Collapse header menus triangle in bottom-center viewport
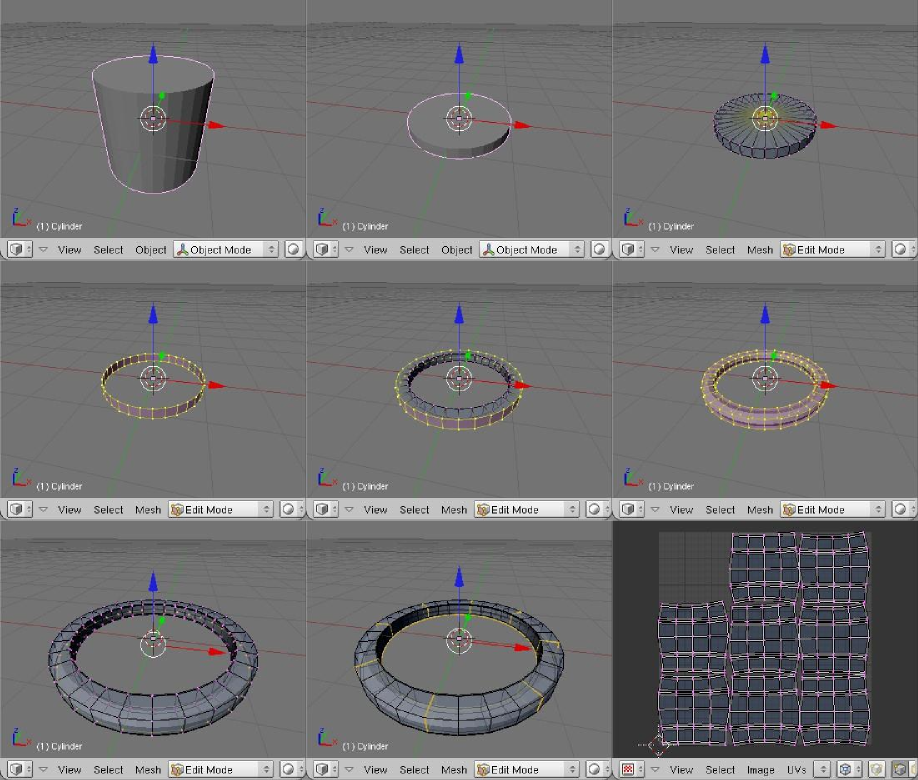918x780 pixels. click(349, 769)
